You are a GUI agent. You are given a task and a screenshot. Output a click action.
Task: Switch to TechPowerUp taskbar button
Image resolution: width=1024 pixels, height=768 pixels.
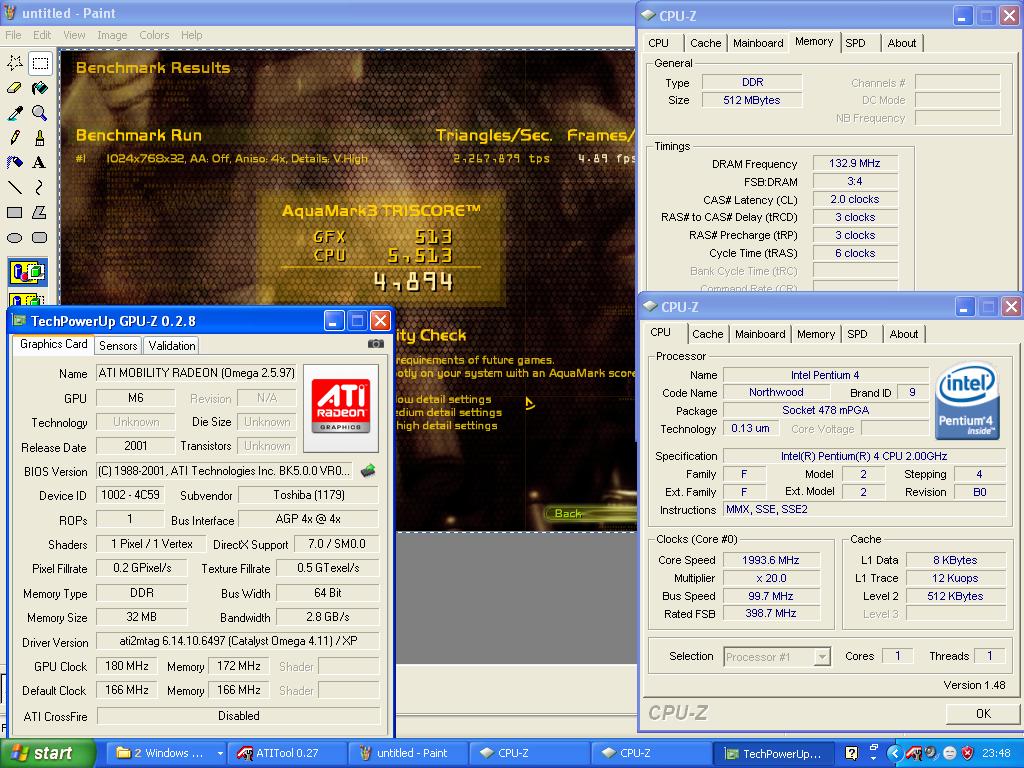[773, 753]
